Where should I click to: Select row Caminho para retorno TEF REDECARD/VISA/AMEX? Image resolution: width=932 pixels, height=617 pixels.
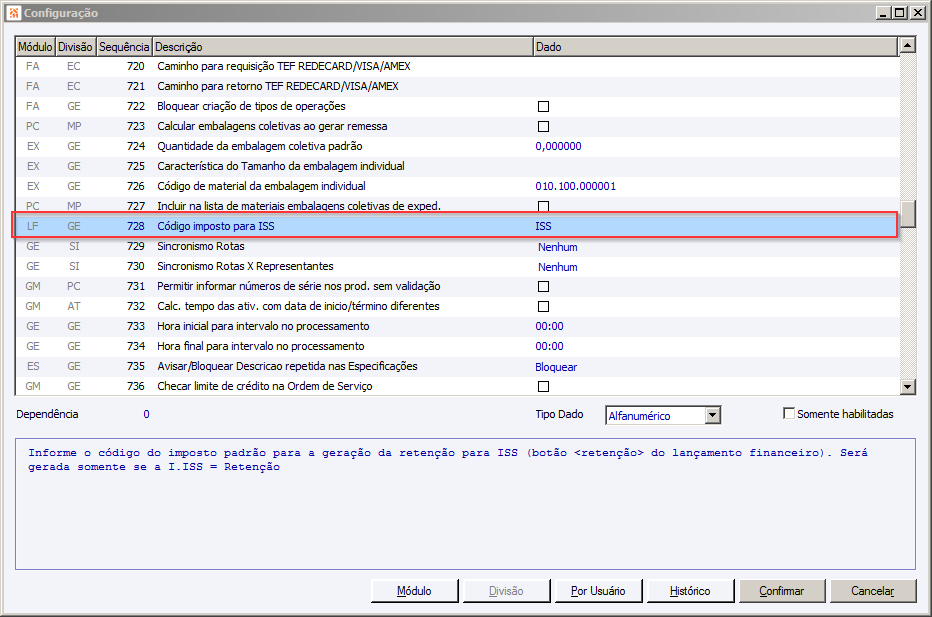click(x=456, y=86)
